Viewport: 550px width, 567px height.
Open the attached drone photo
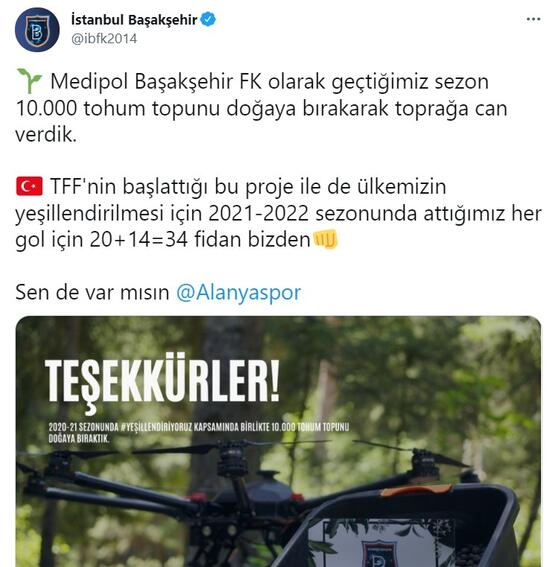click(x=278, y=442)
